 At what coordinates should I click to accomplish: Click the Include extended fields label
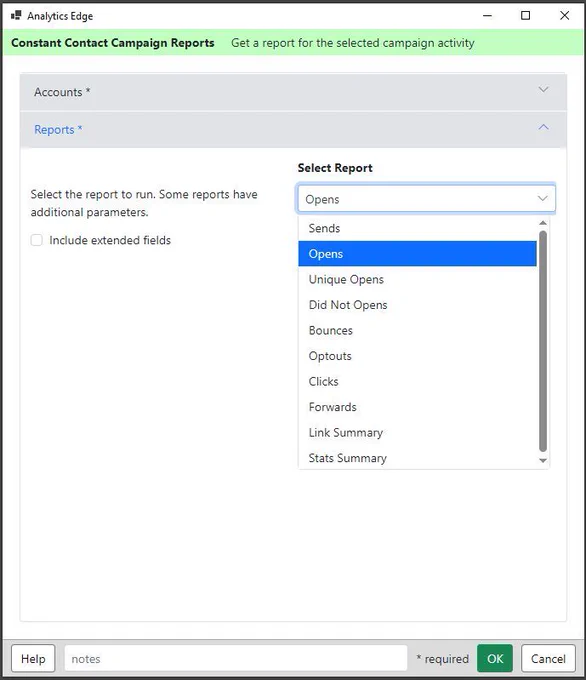110,240
